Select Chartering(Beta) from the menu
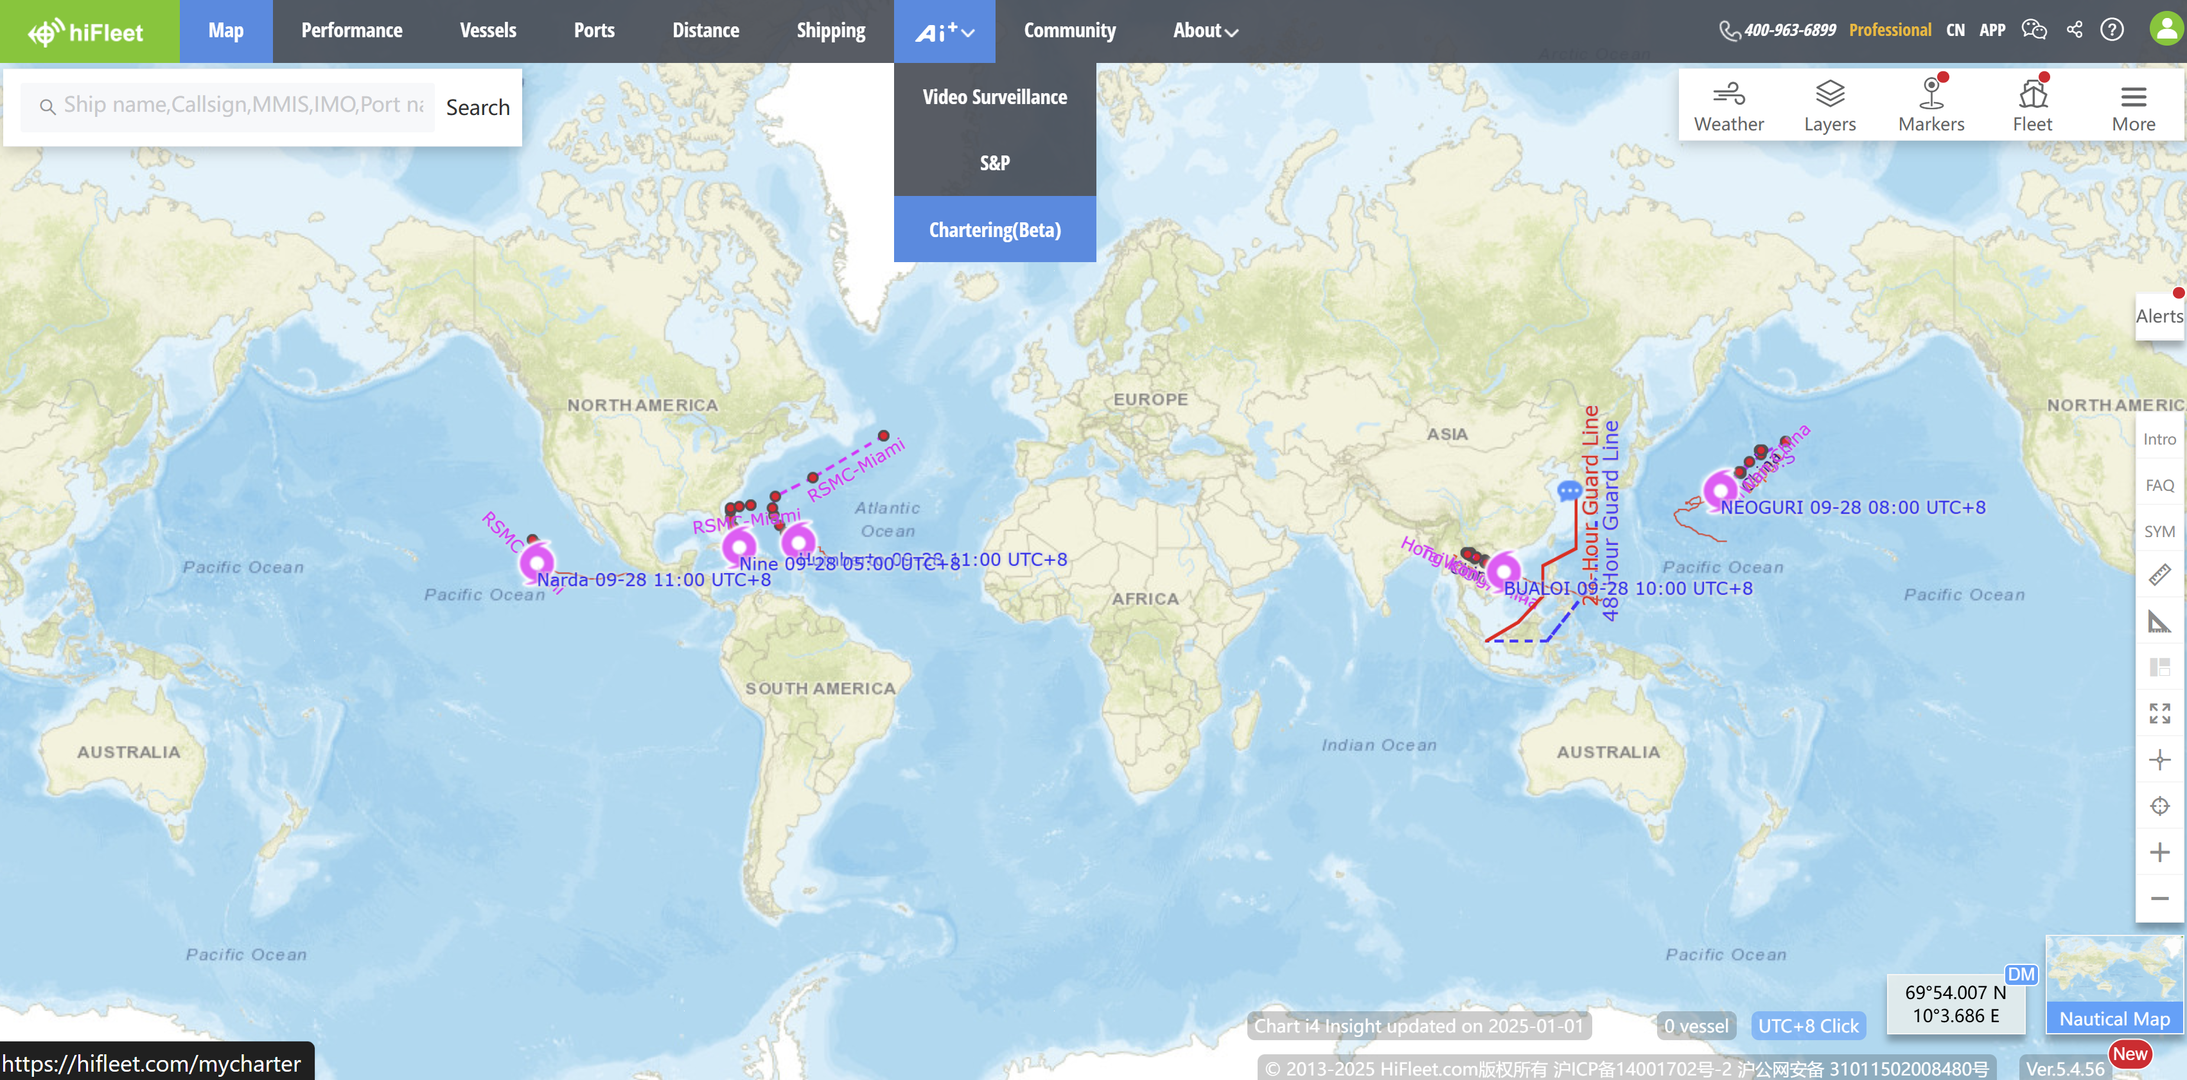Viewport: 2187px width, 1080px height. pyautogui.click(x=994, y=230)
